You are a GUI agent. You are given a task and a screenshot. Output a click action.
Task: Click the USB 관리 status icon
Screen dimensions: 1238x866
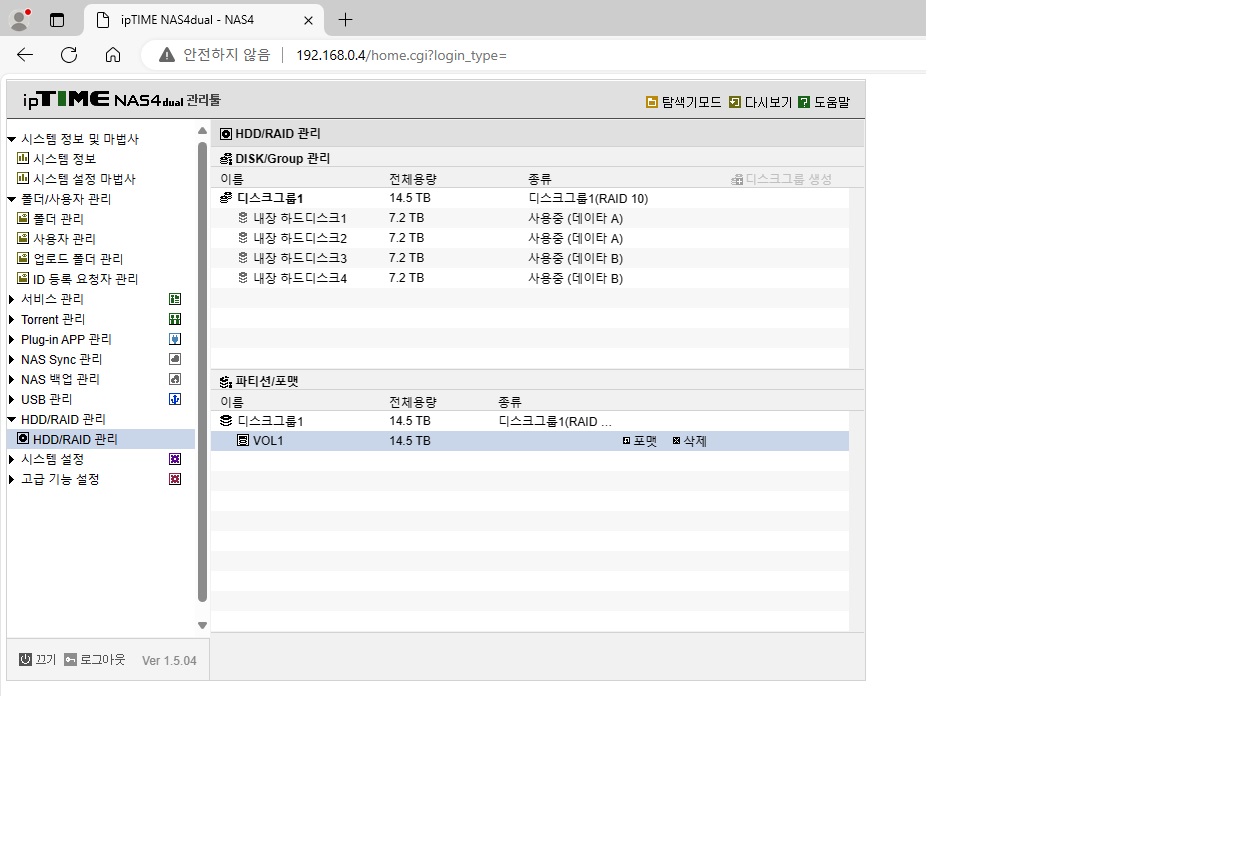pyautogui.click(x=175, y=399)
